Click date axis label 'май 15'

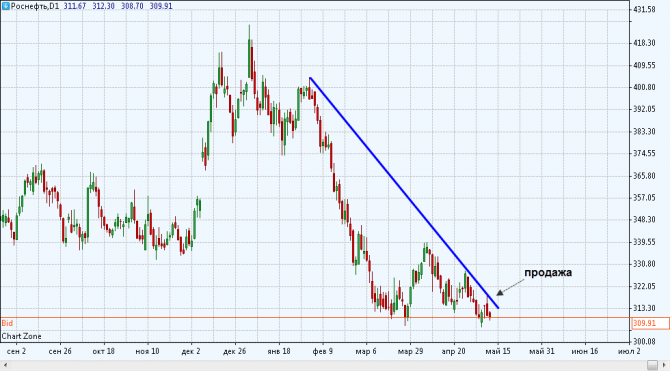pyautogui.click(x=498, y=351)
